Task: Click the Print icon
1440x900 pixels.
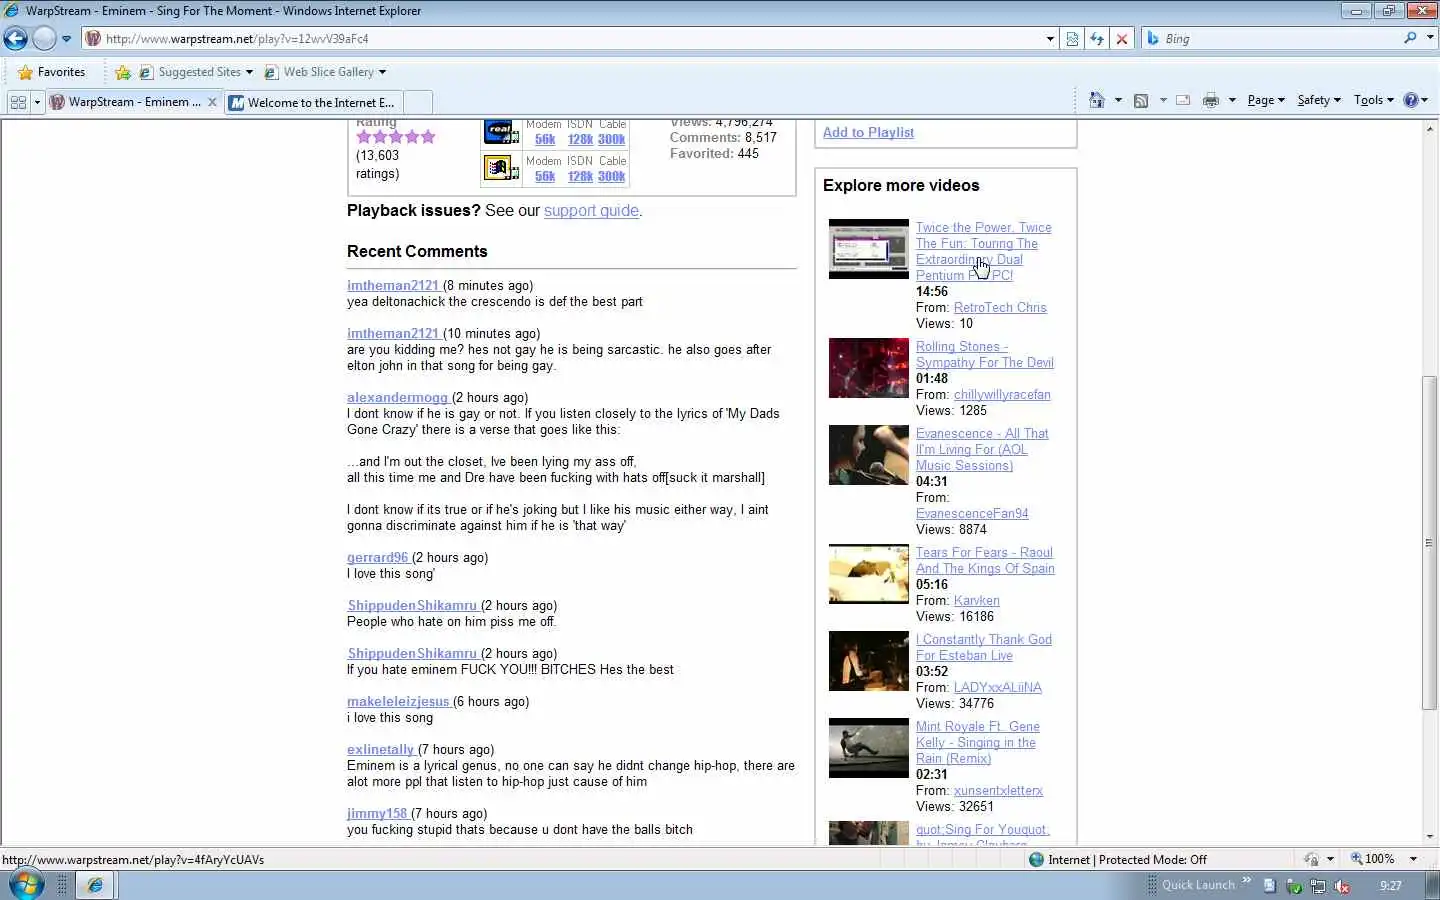Action: pyautogui.click(x=1211, y=100)
